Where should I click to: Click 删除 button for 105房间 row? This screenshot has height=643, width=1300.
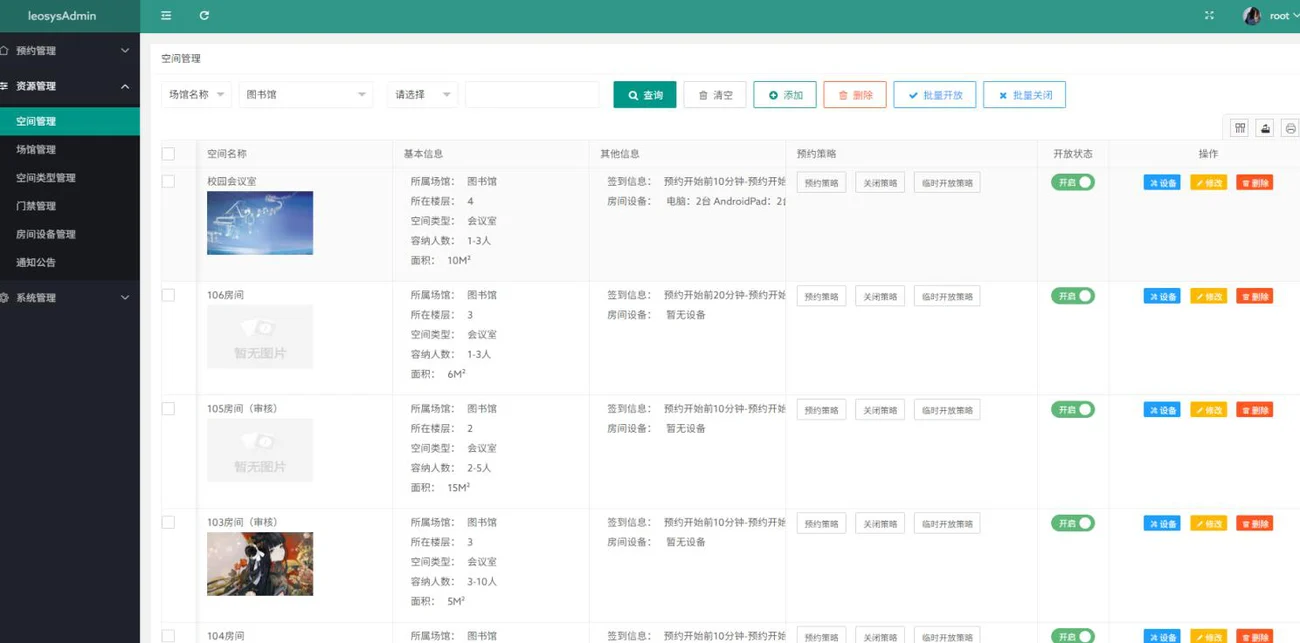coord(1255,410)
